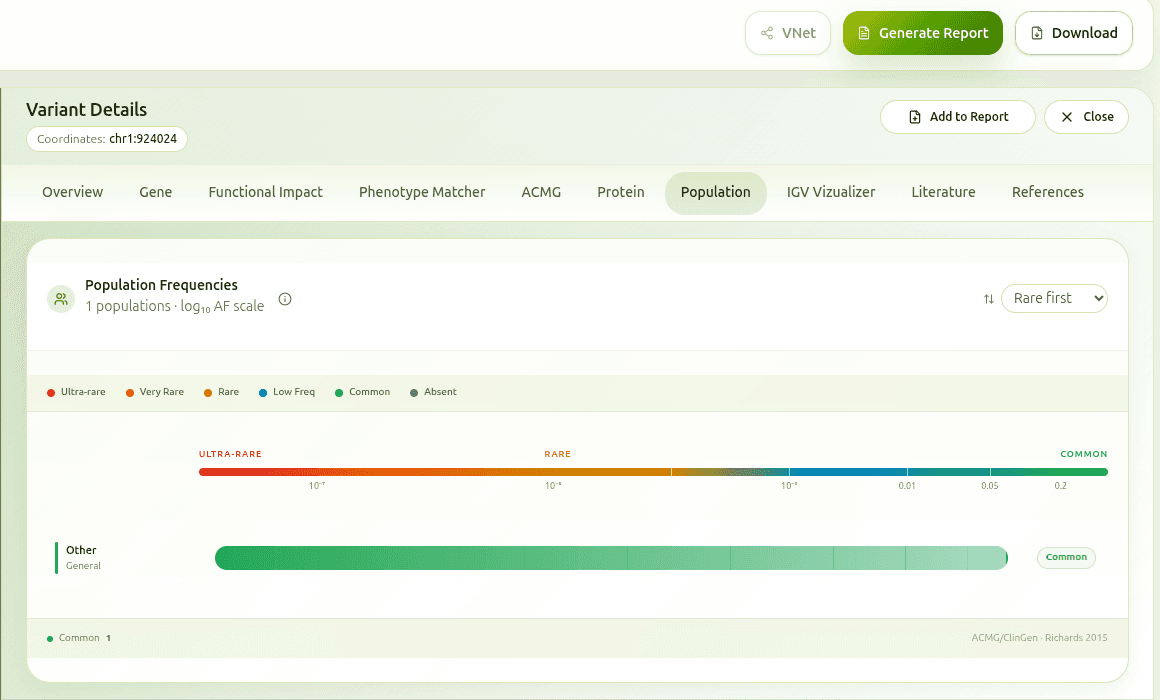Click the Add to Report plus-file icon
Image resolution: width=1160 pixels, height=700 pixels.
914,117
